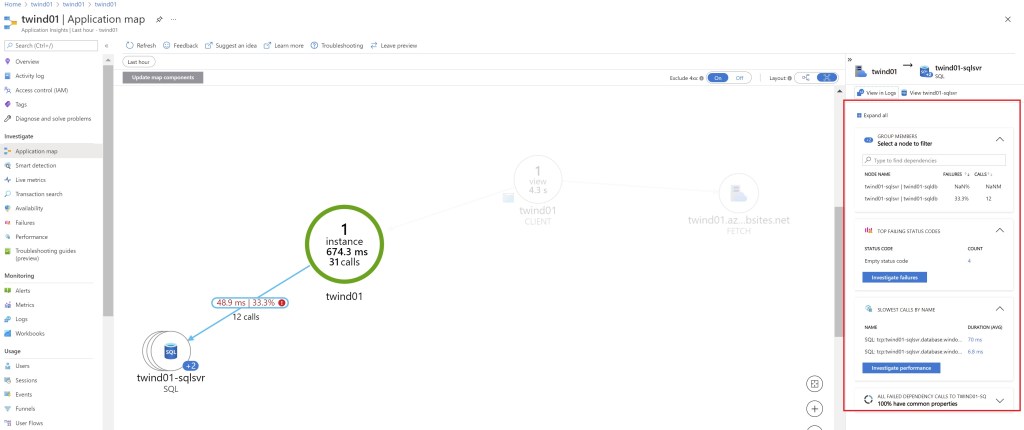Collapse the Group Members section

tap(999, 140)
